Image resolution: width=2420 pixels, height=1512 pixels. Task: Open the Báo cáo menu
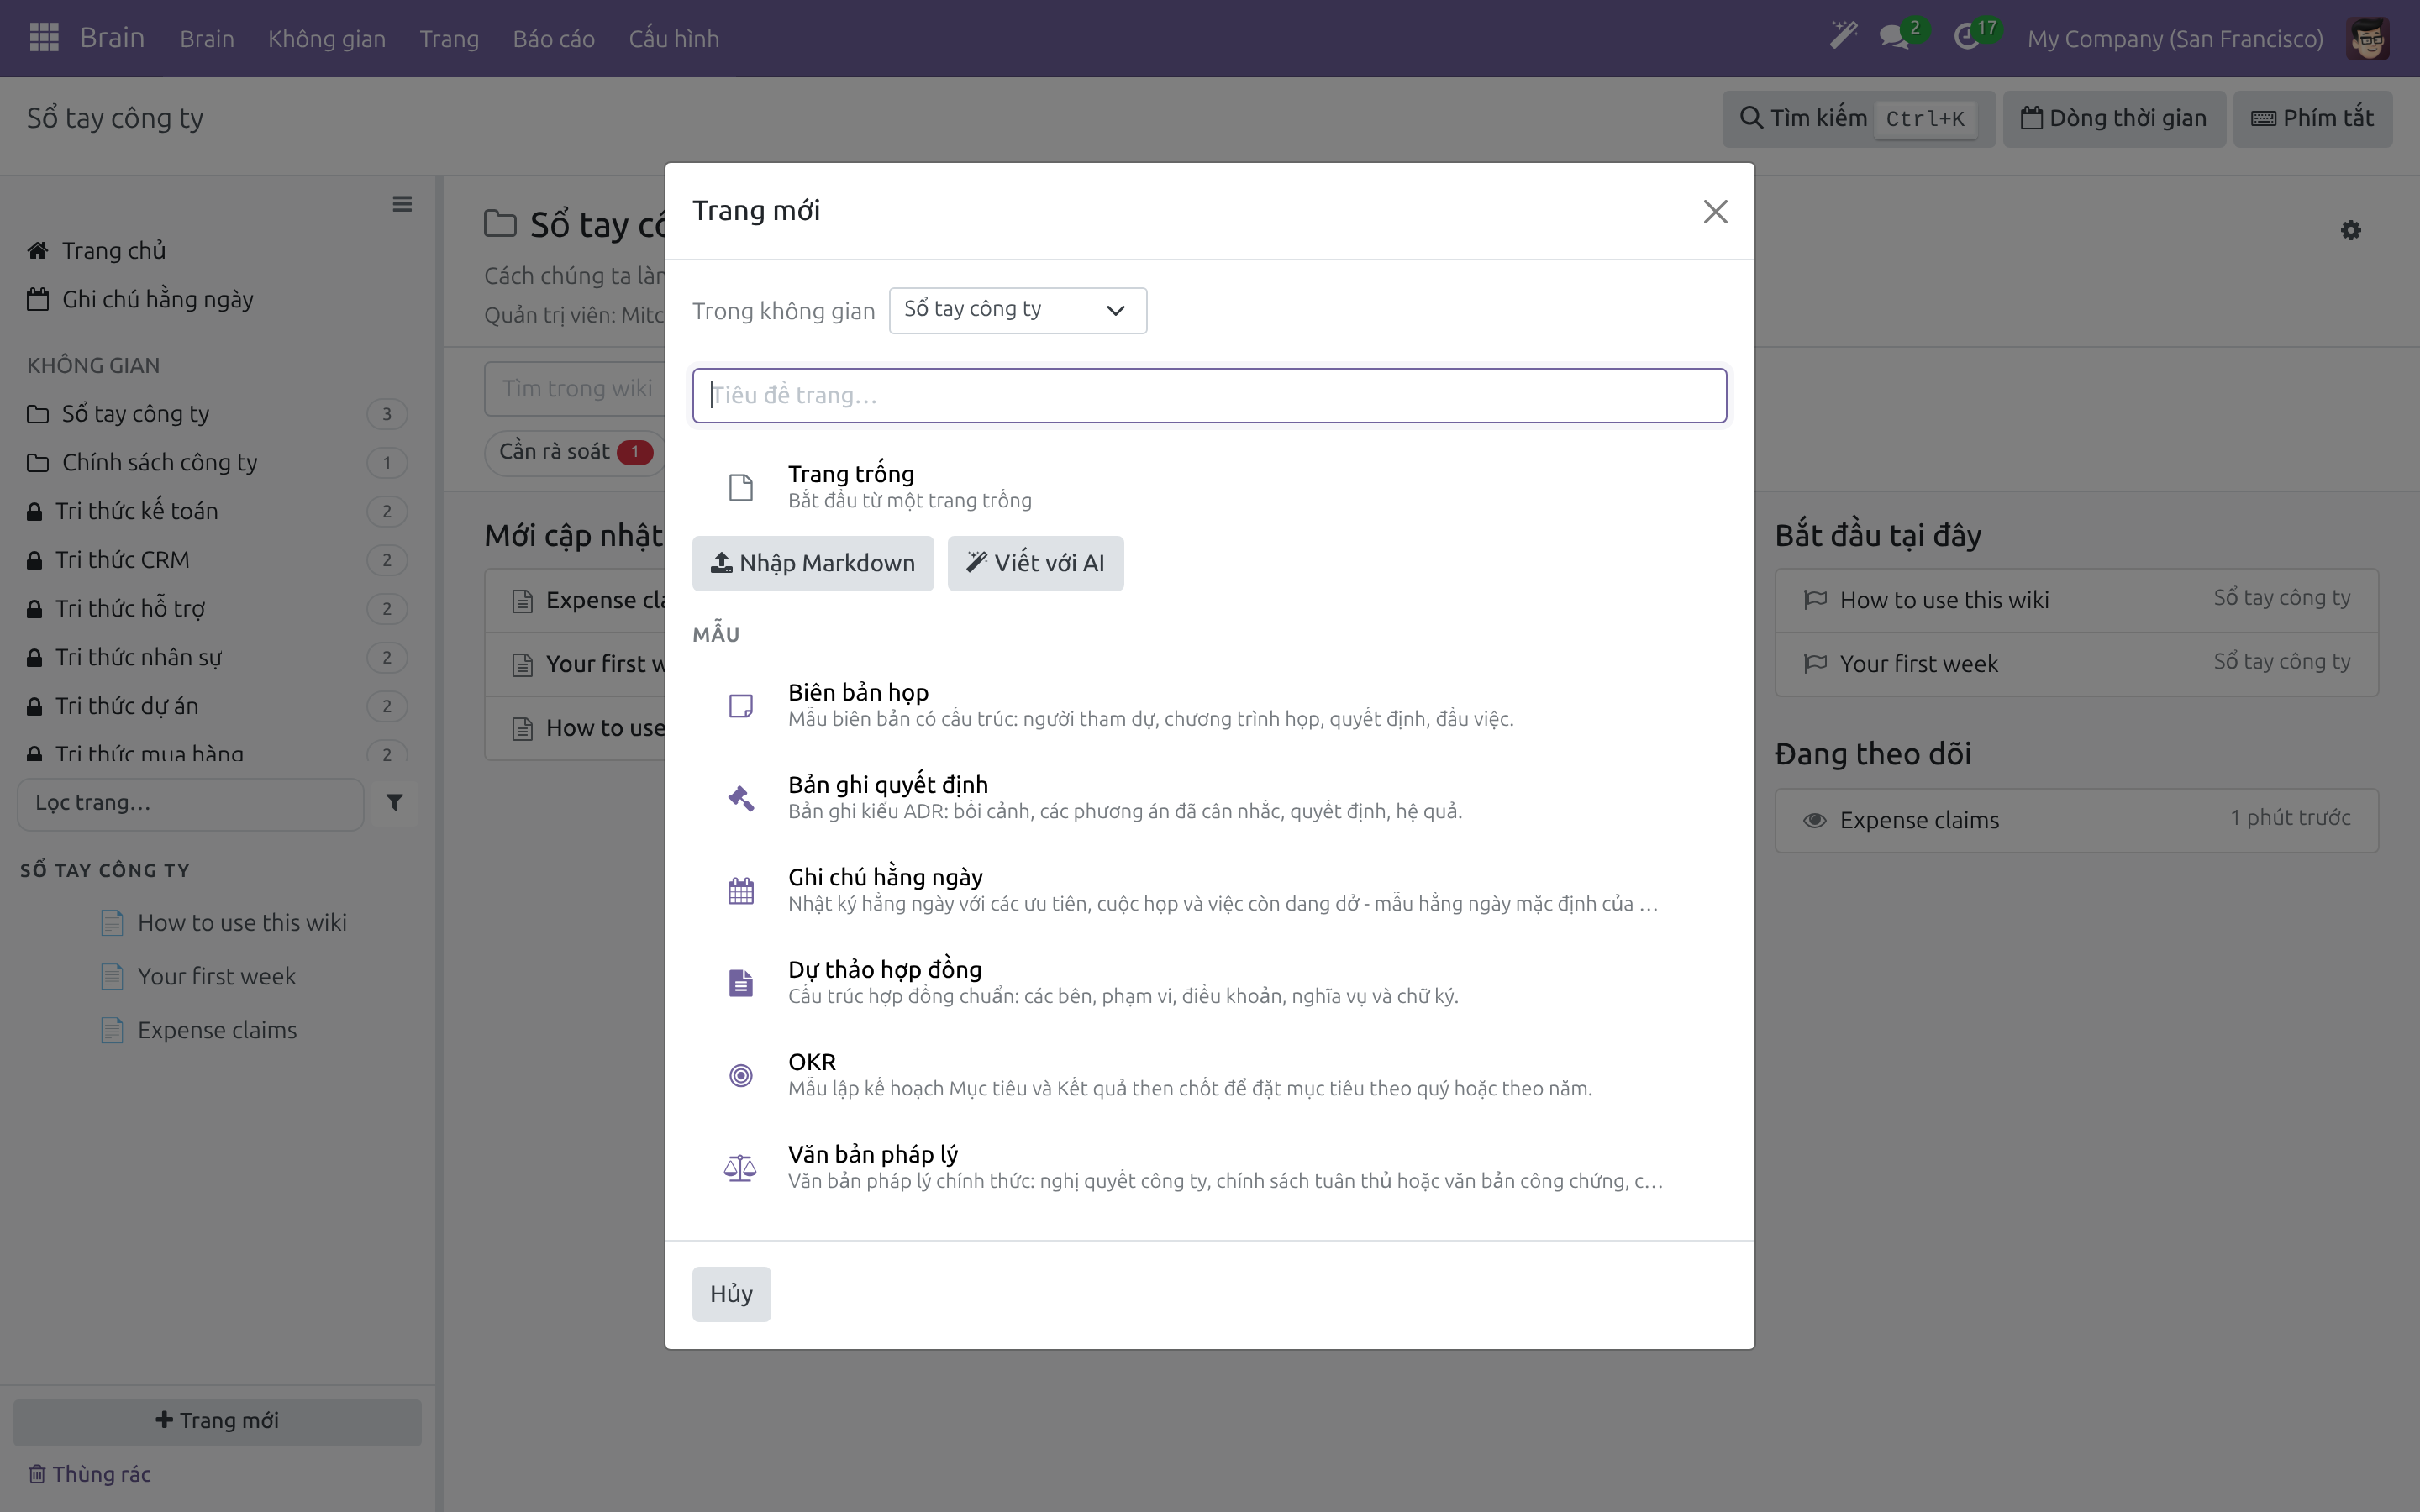pyautogui.click(x=554, y=39)
